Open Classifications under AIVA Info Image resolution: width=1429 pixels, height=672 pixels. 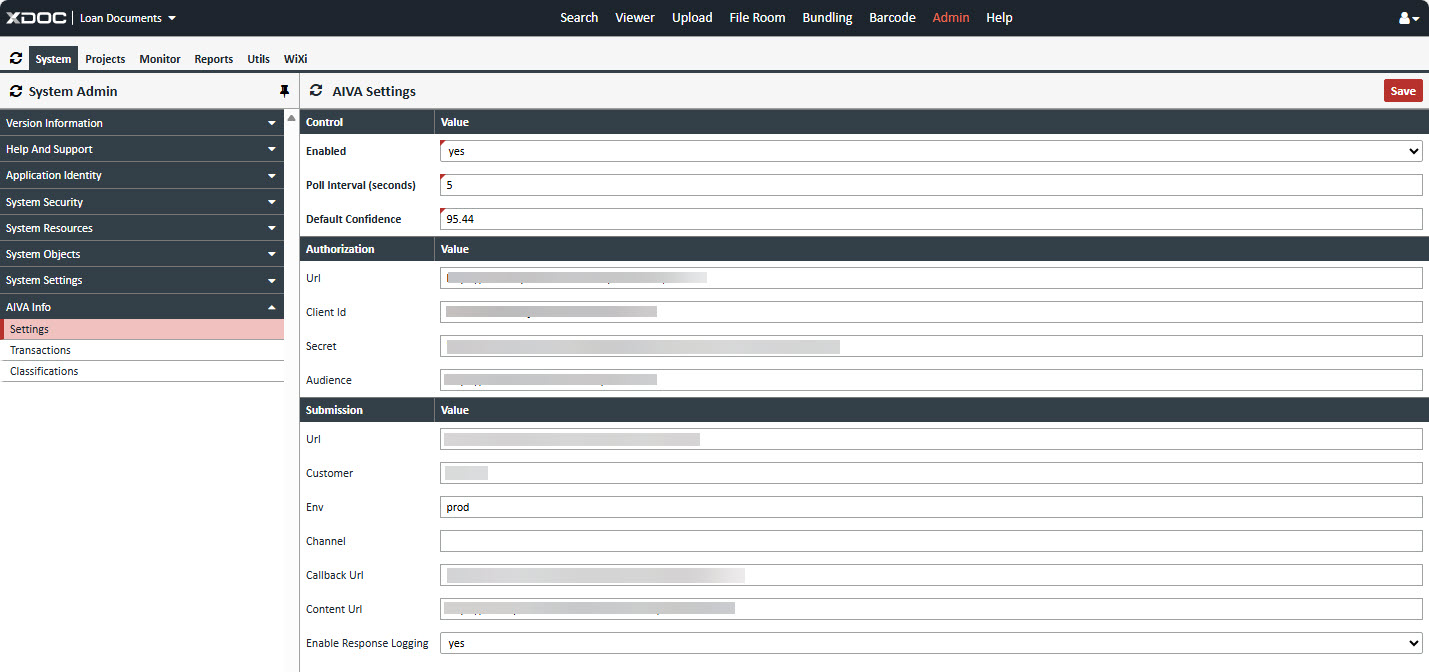click(x=44, y=371)
